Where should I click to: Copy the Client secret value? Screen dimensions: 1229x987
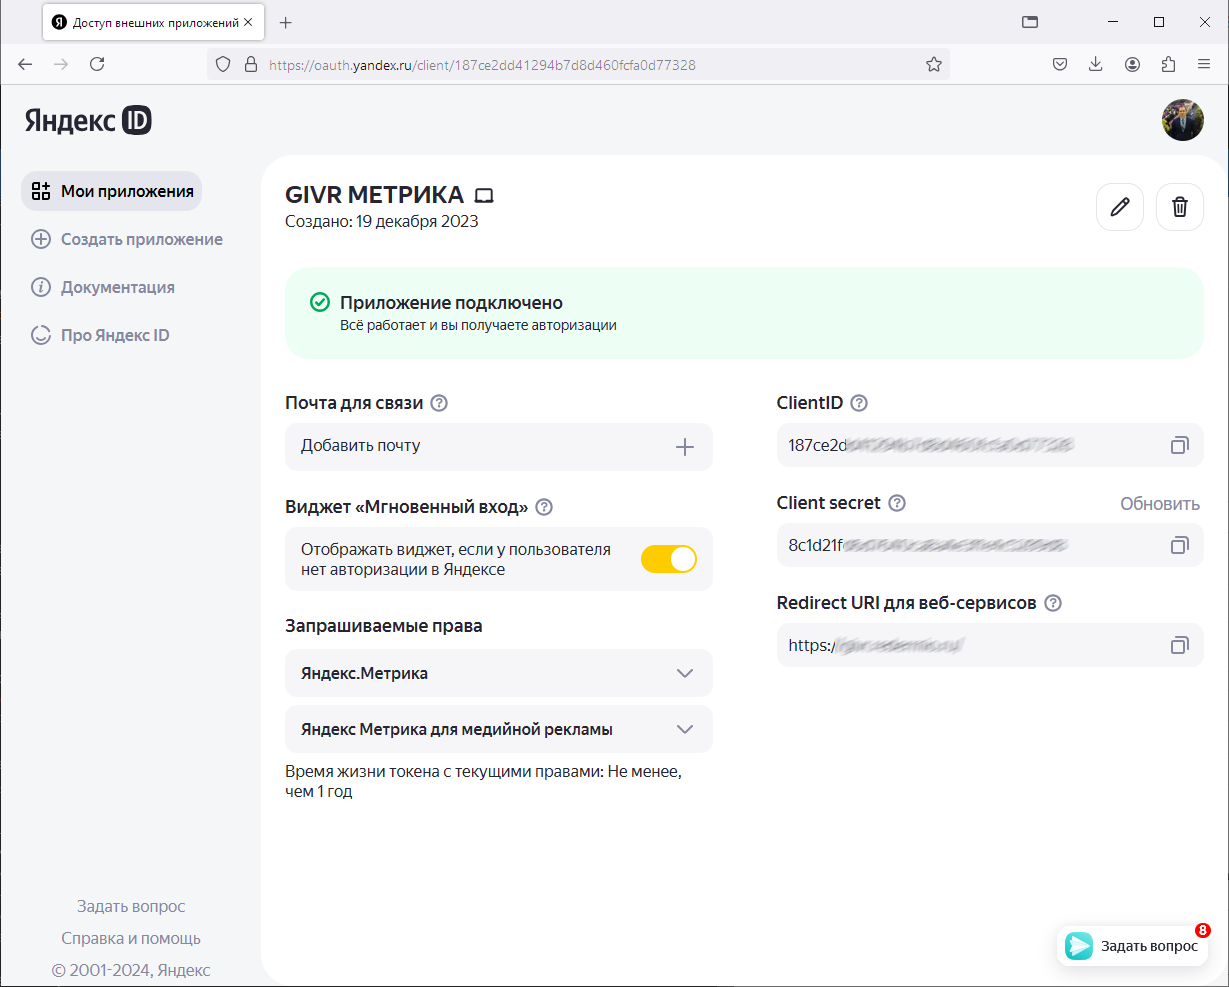[x=1180, y=545]
